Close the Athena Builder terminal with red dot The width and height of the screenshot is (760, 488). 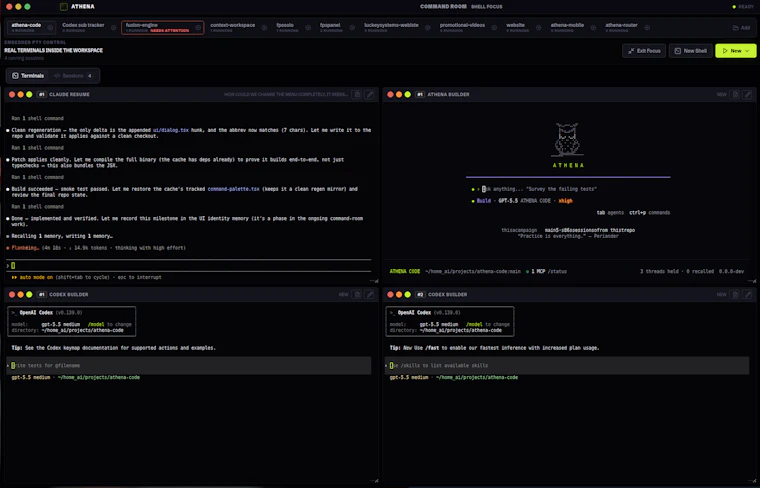390,94
